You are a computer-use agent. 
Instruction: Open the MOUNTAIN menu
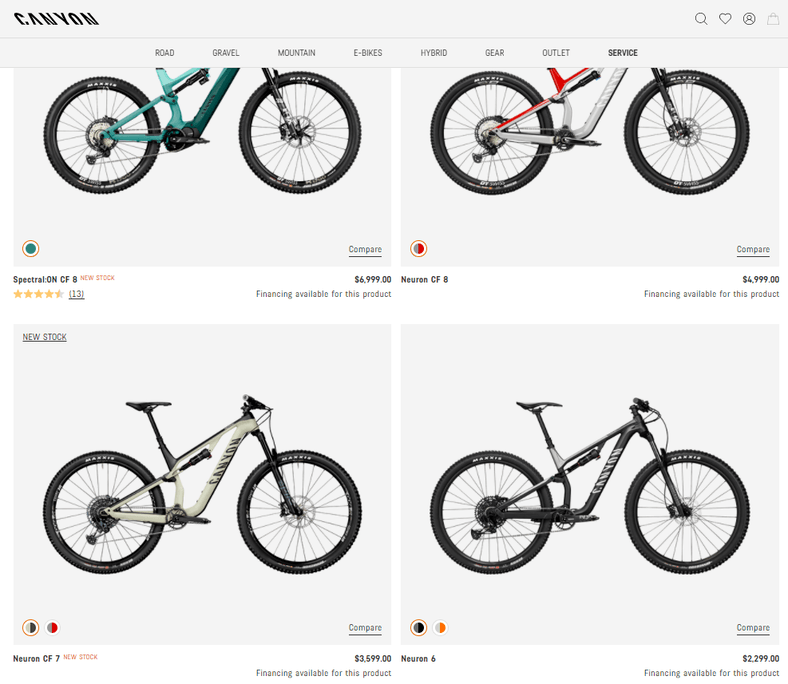[x=297, y=53]
